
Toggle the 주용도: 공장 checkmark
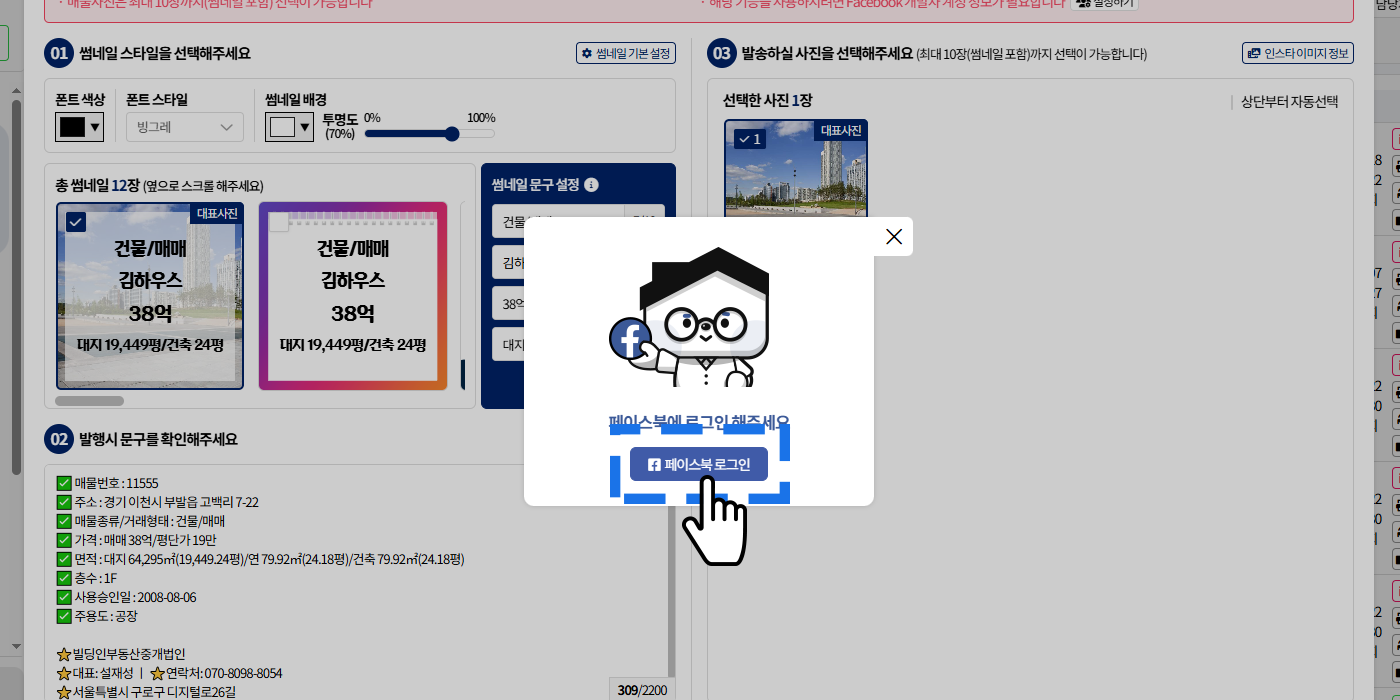pos(65,616)
